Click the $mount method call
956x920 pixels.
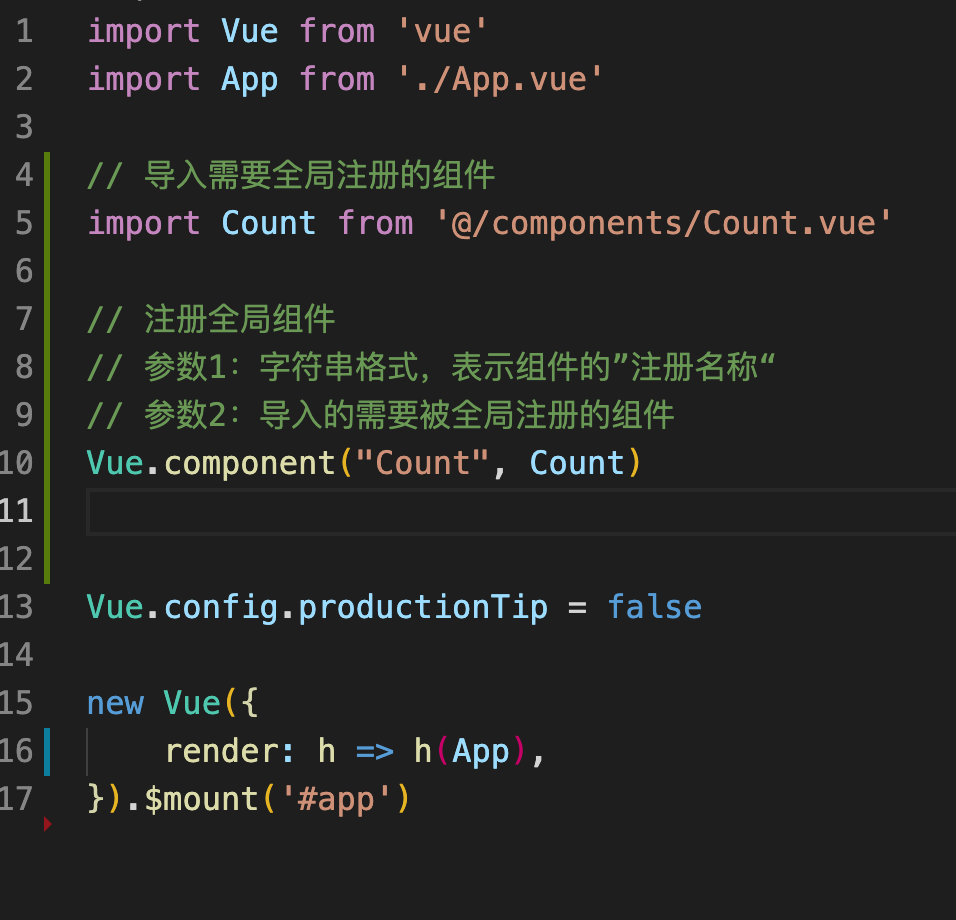(x=202, y=799)
